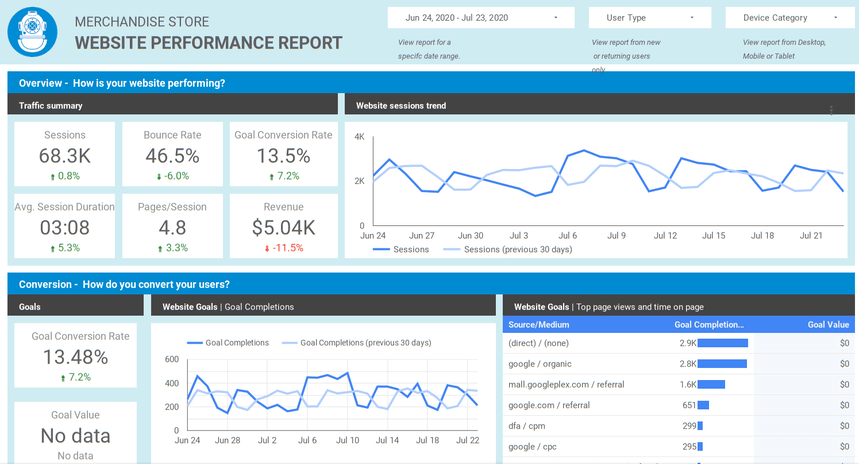Select the mall.googleplex.com / referral row
Image resolution: width=859 pixels, height=464 pixels.
(x=566, y=384)
